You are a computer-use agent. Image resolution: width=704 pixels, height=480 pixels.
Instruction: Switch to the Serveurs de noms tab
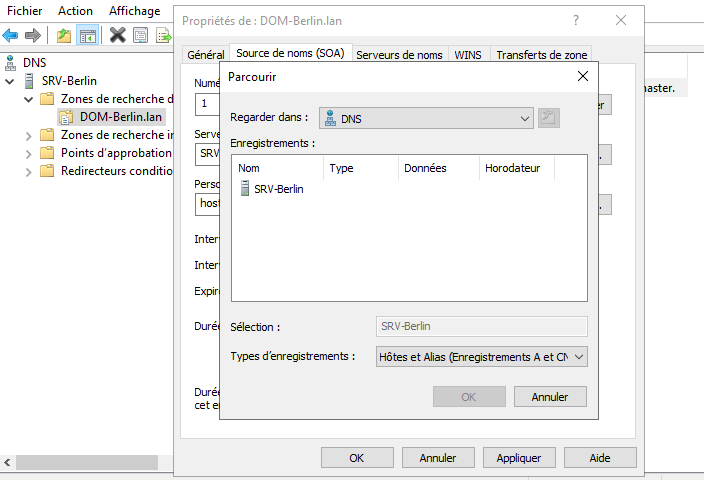(x=399, y=55)
